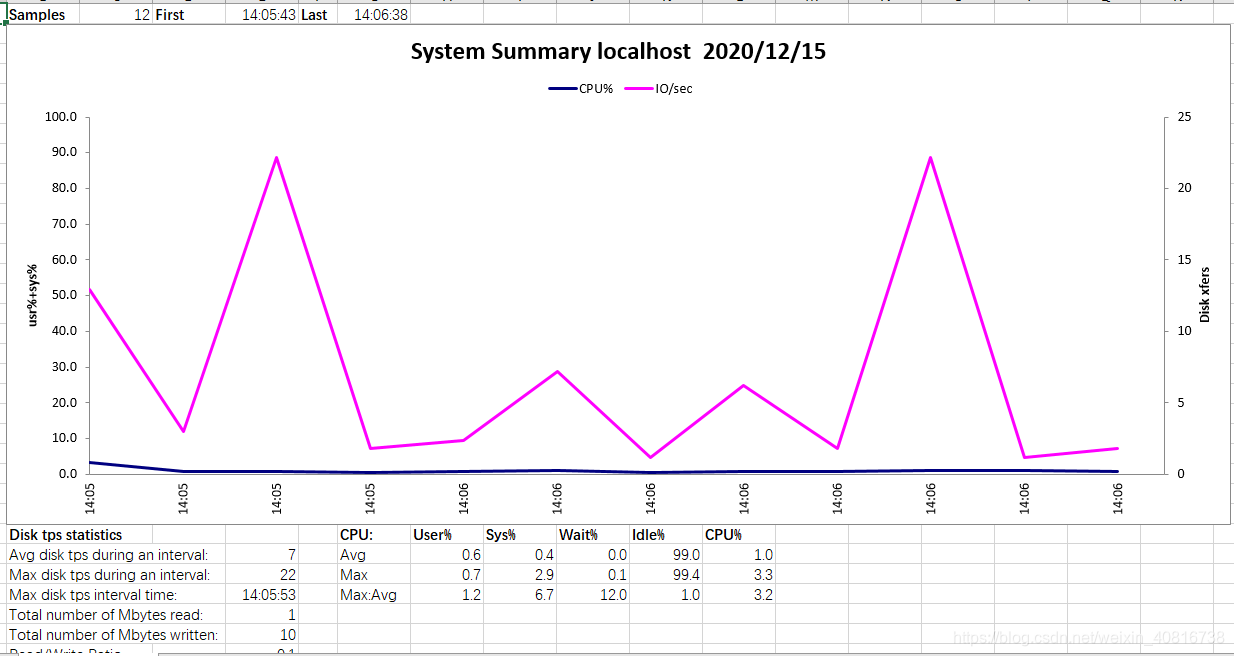Select the 50.0 left axis label

click(64, 295)
